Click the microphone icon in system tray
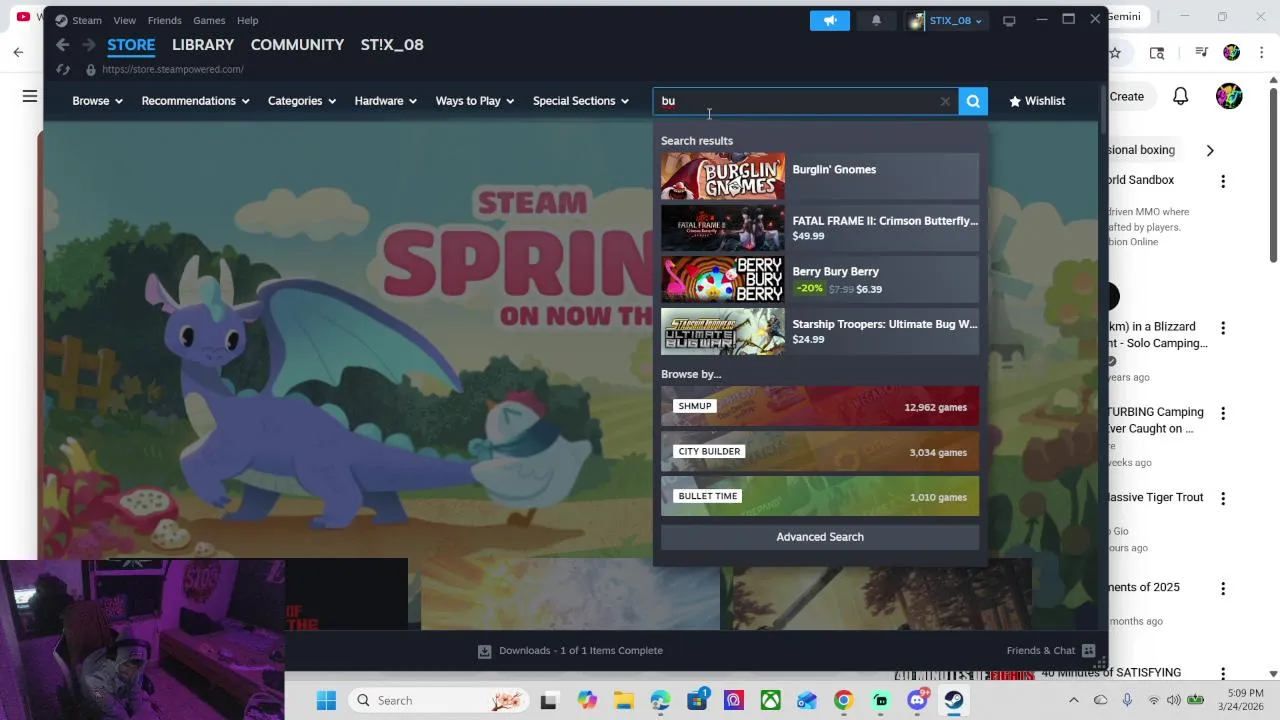 pos(1127,701)
